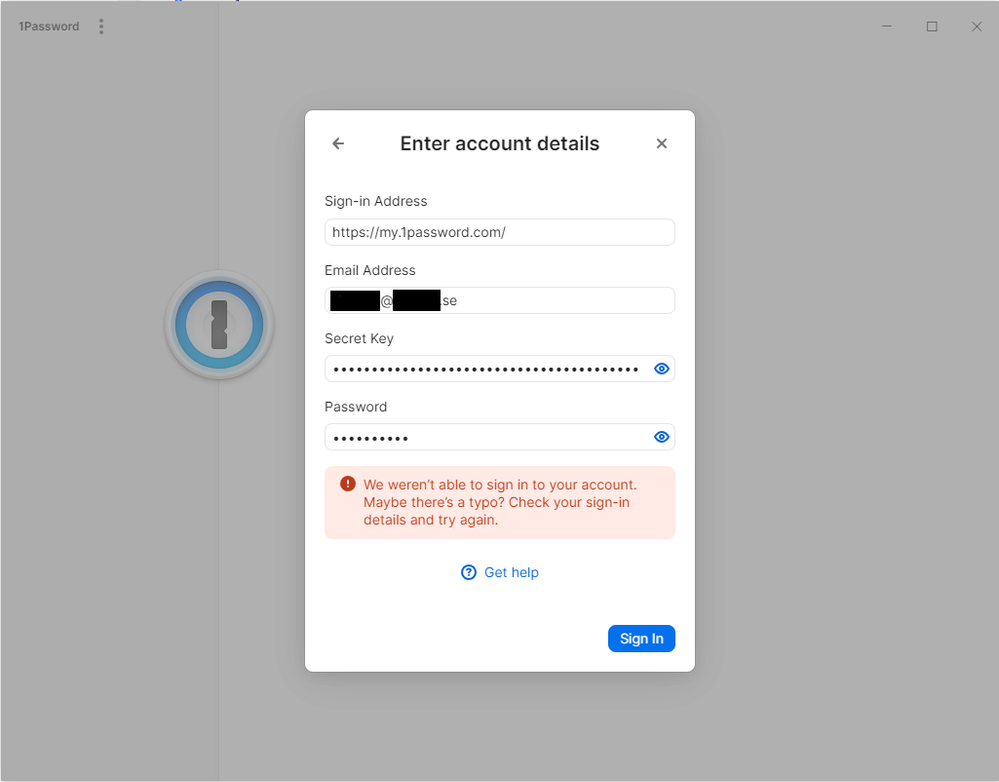This screenshot has width=999, height=782.
Task: Focus the Sign-in Address field
Action: pos(499,232)
